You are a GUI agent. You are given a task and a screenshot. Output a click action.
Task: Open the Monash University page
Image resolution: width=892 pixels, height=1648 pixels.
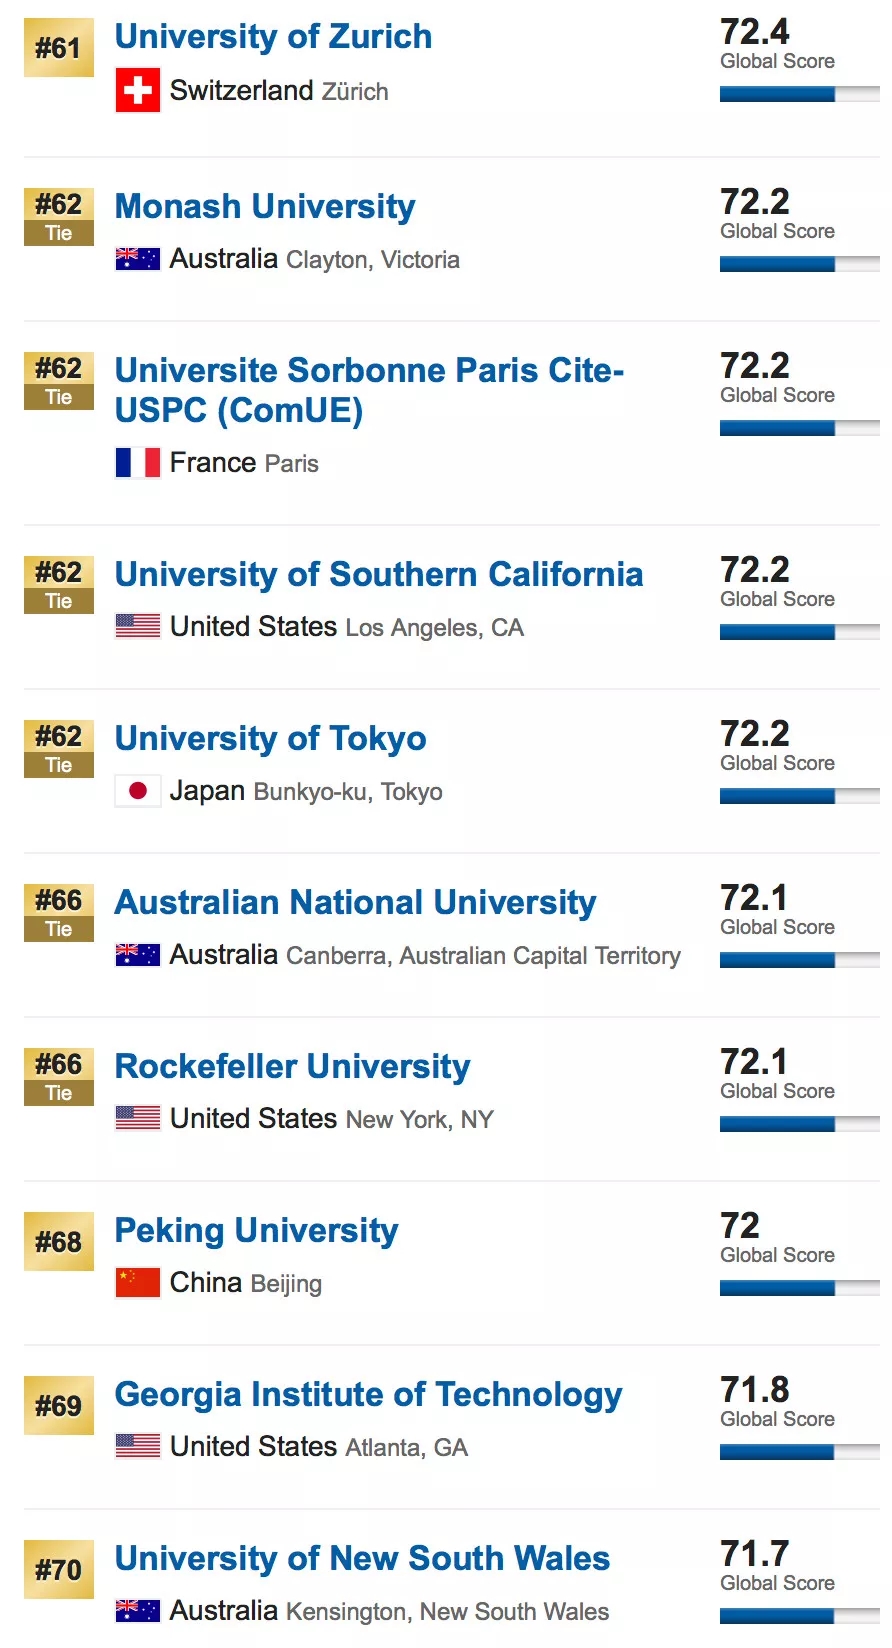265,207
